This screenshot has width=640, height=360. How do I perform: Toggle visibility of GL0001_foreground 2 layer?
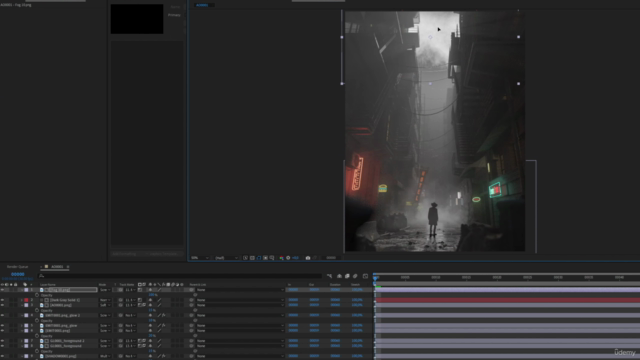tap(2, 341)
